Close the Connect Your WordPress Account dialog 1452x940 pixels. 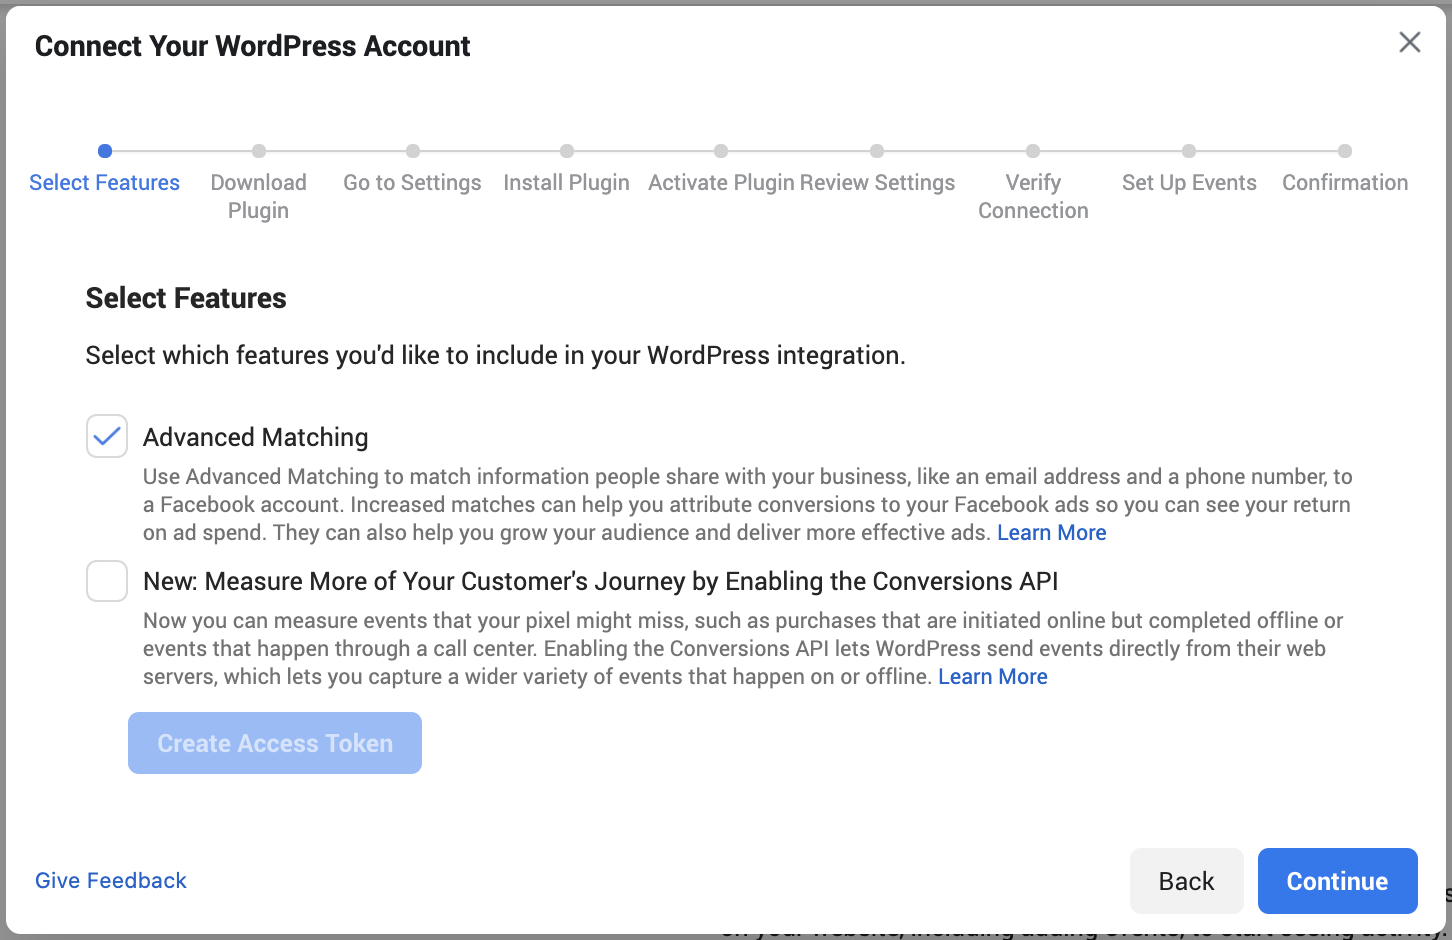[x=1409, y=42]
